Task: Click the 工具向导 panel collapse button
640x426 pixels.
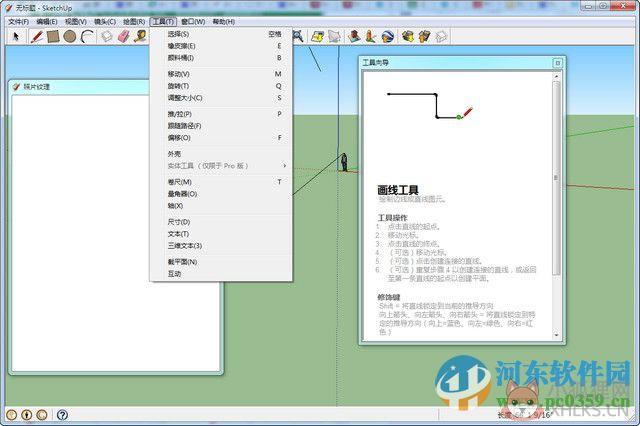Action: point(558,63)
